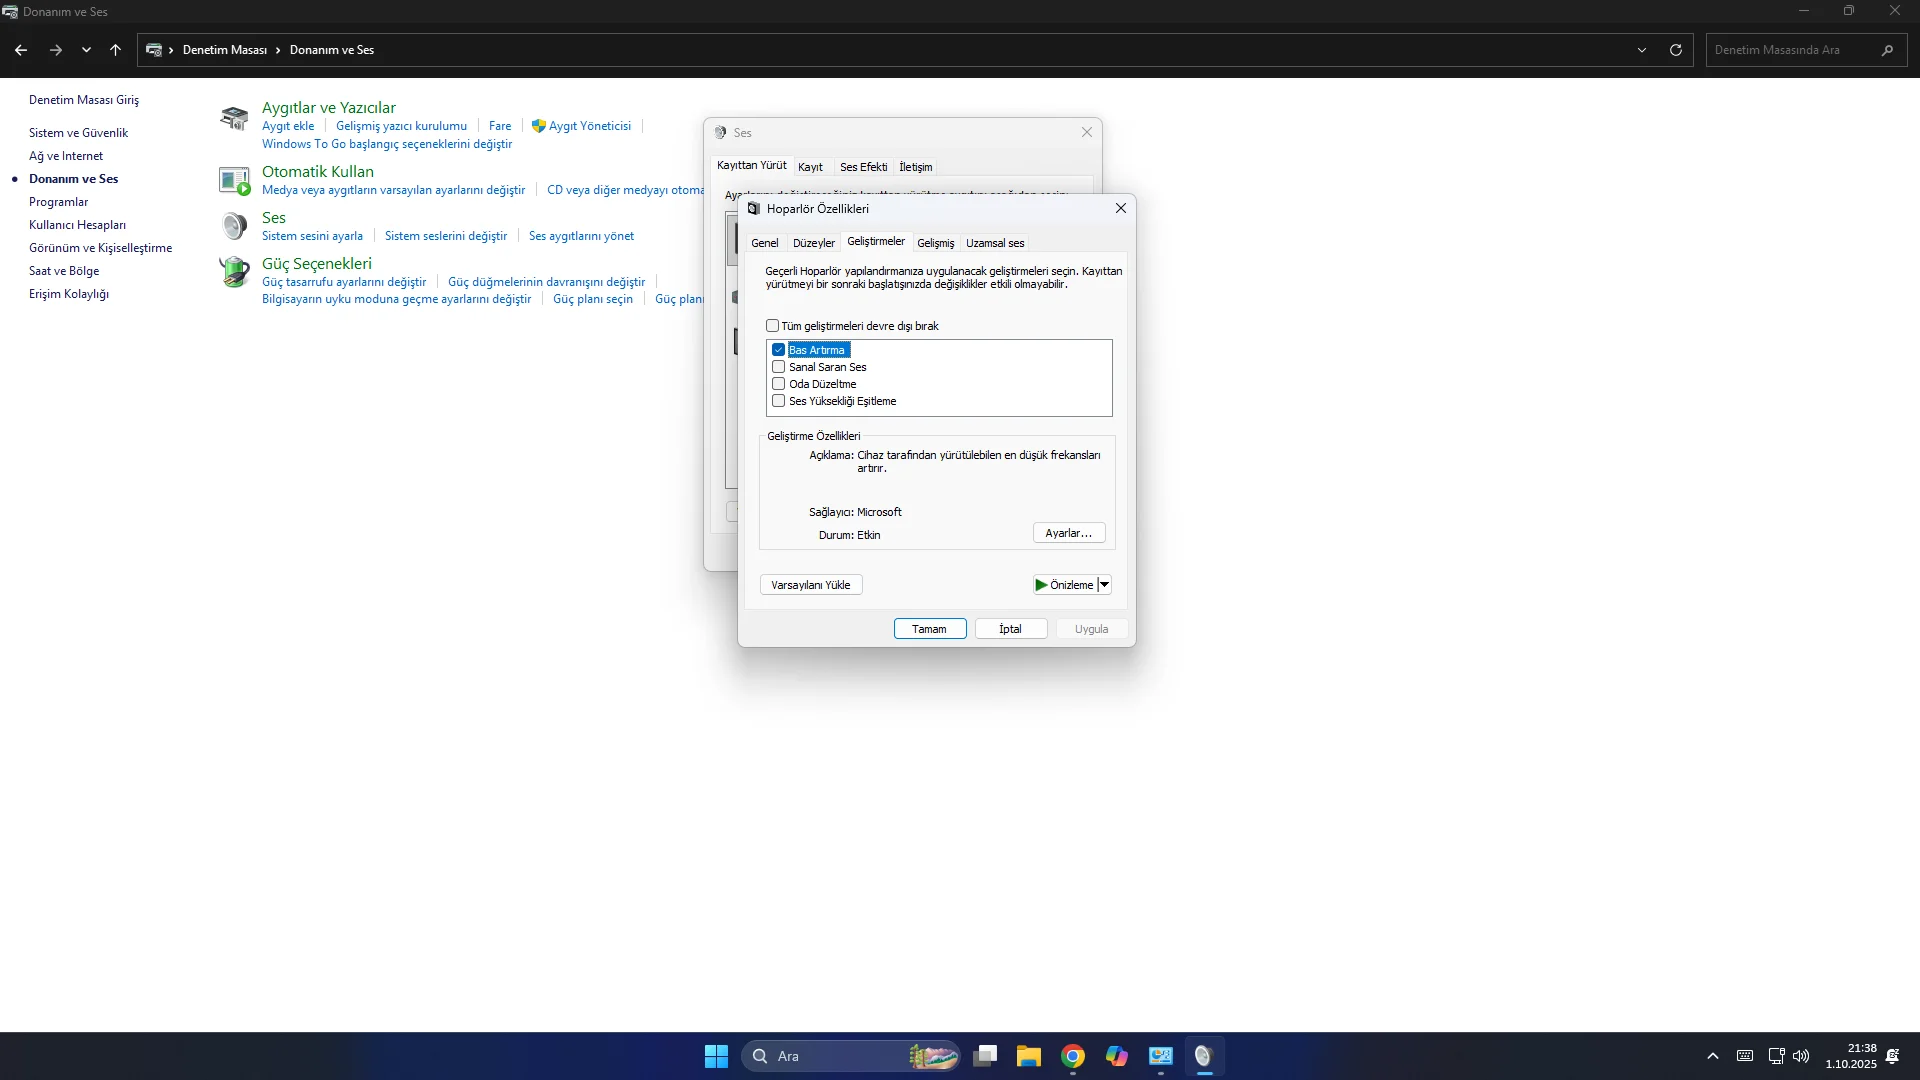Click the refresh icon in address bar
Screen dimensions: 1920x1080
(1676, 50)
